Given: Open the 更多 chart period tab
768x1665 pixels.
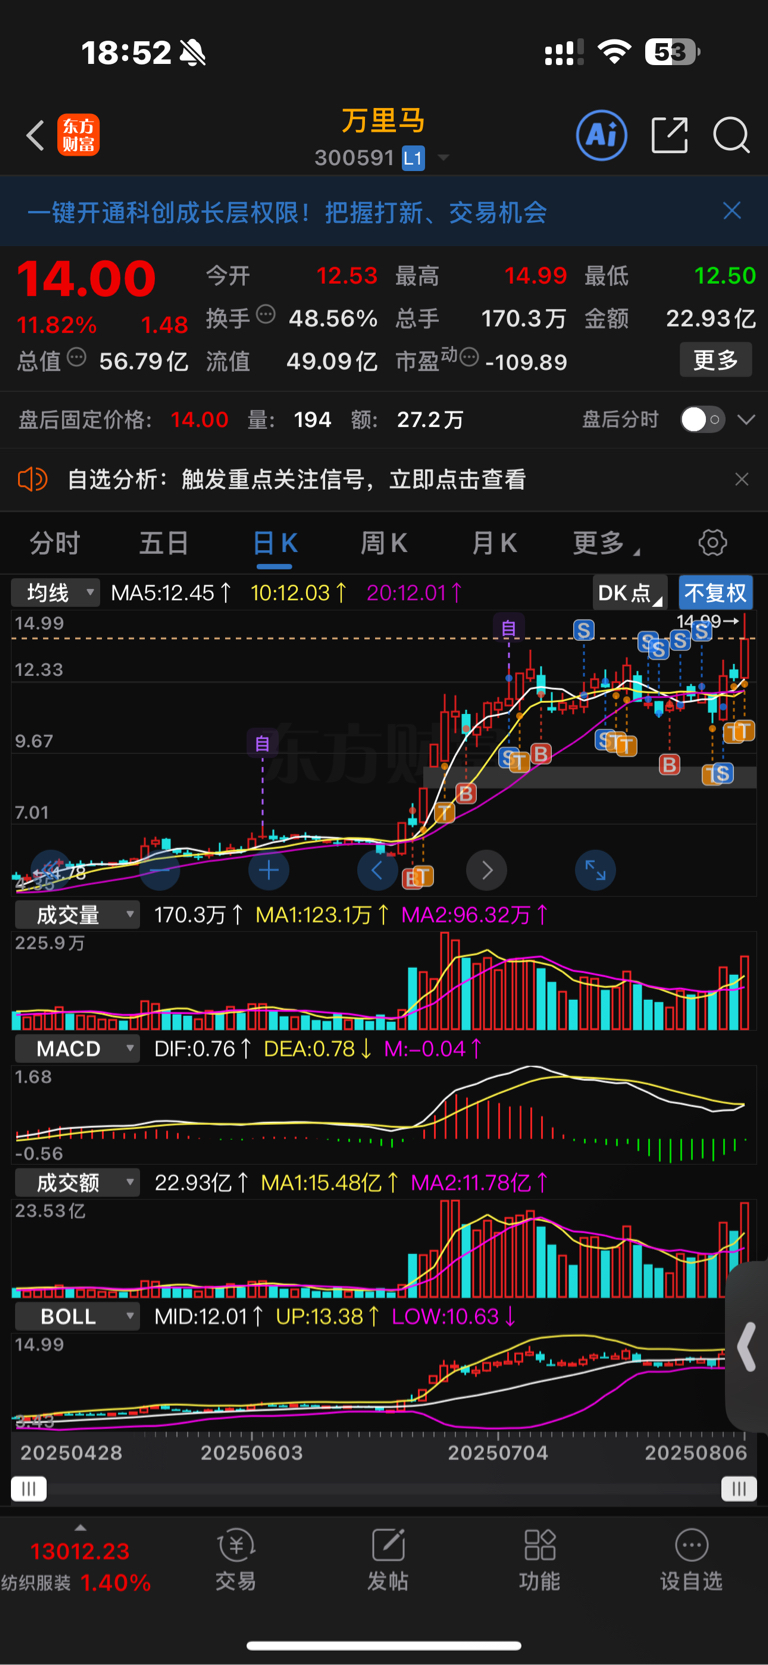Looking at the screenshot, I should click(x=606, y=543).
